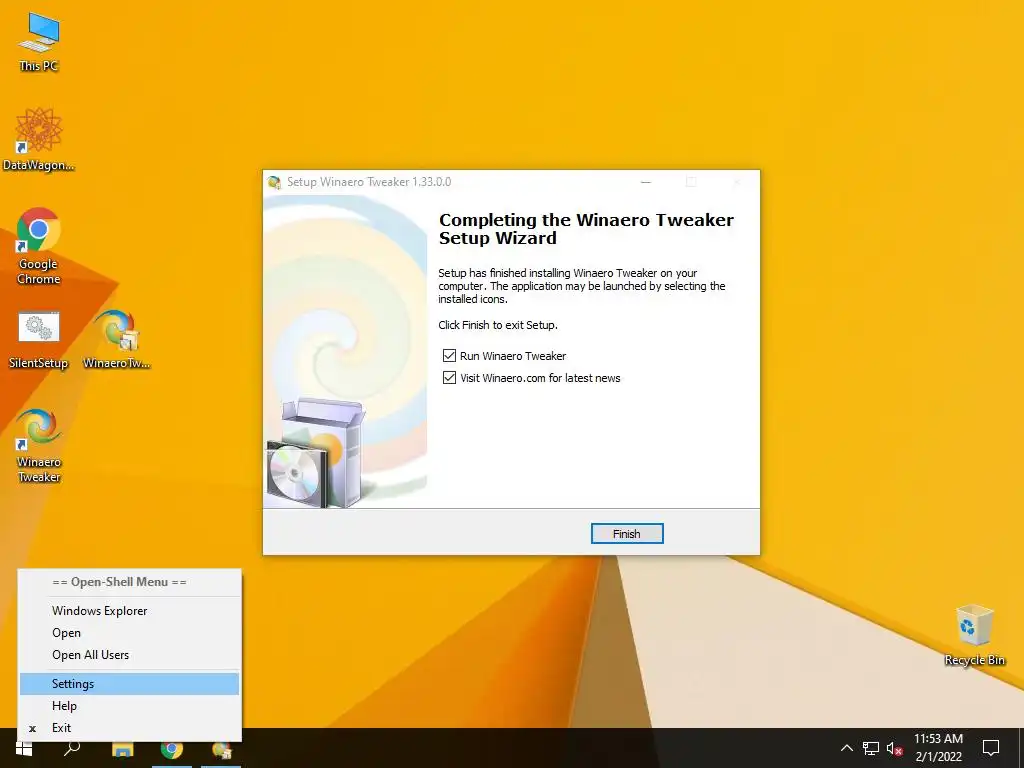Click Finish to exit Setup

pos(627,534)
